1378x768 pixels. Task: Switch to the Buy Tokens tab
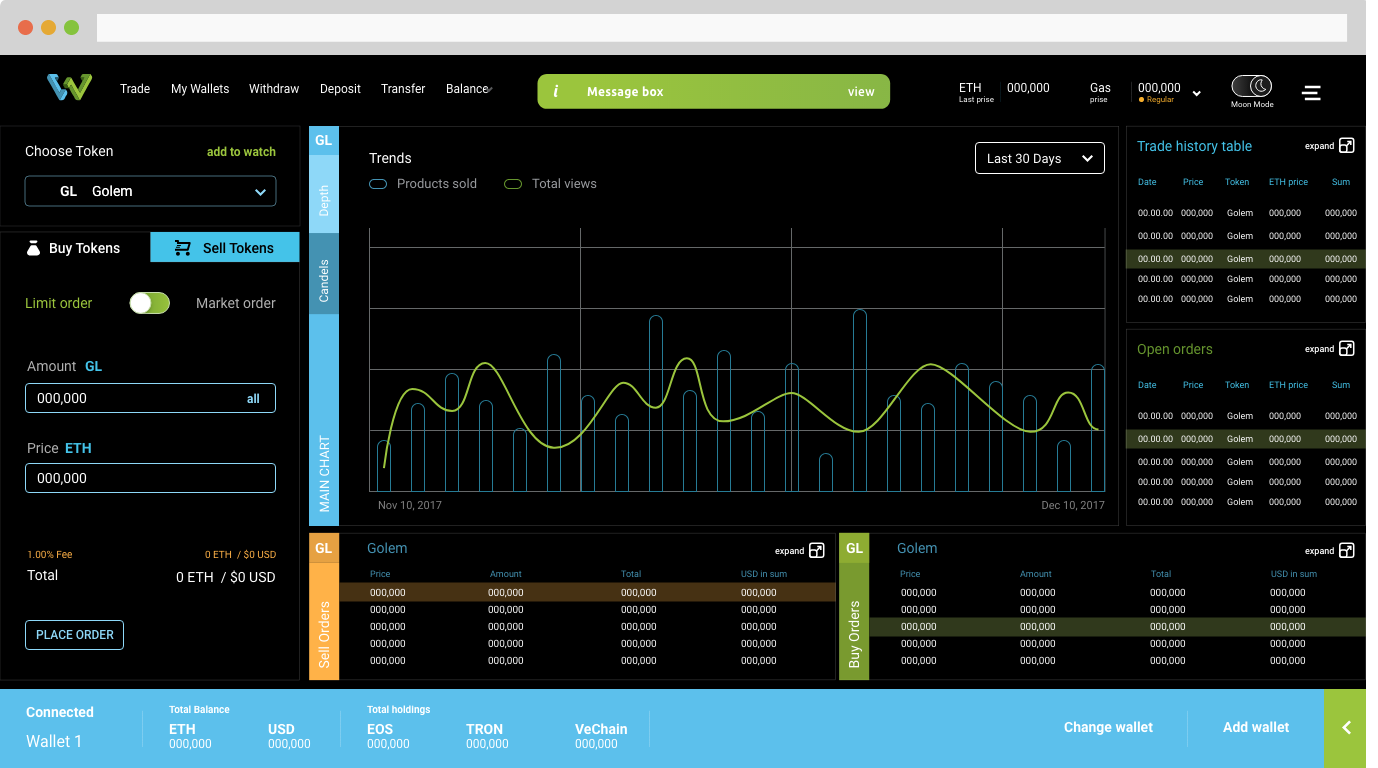click(x=75, y=248)
